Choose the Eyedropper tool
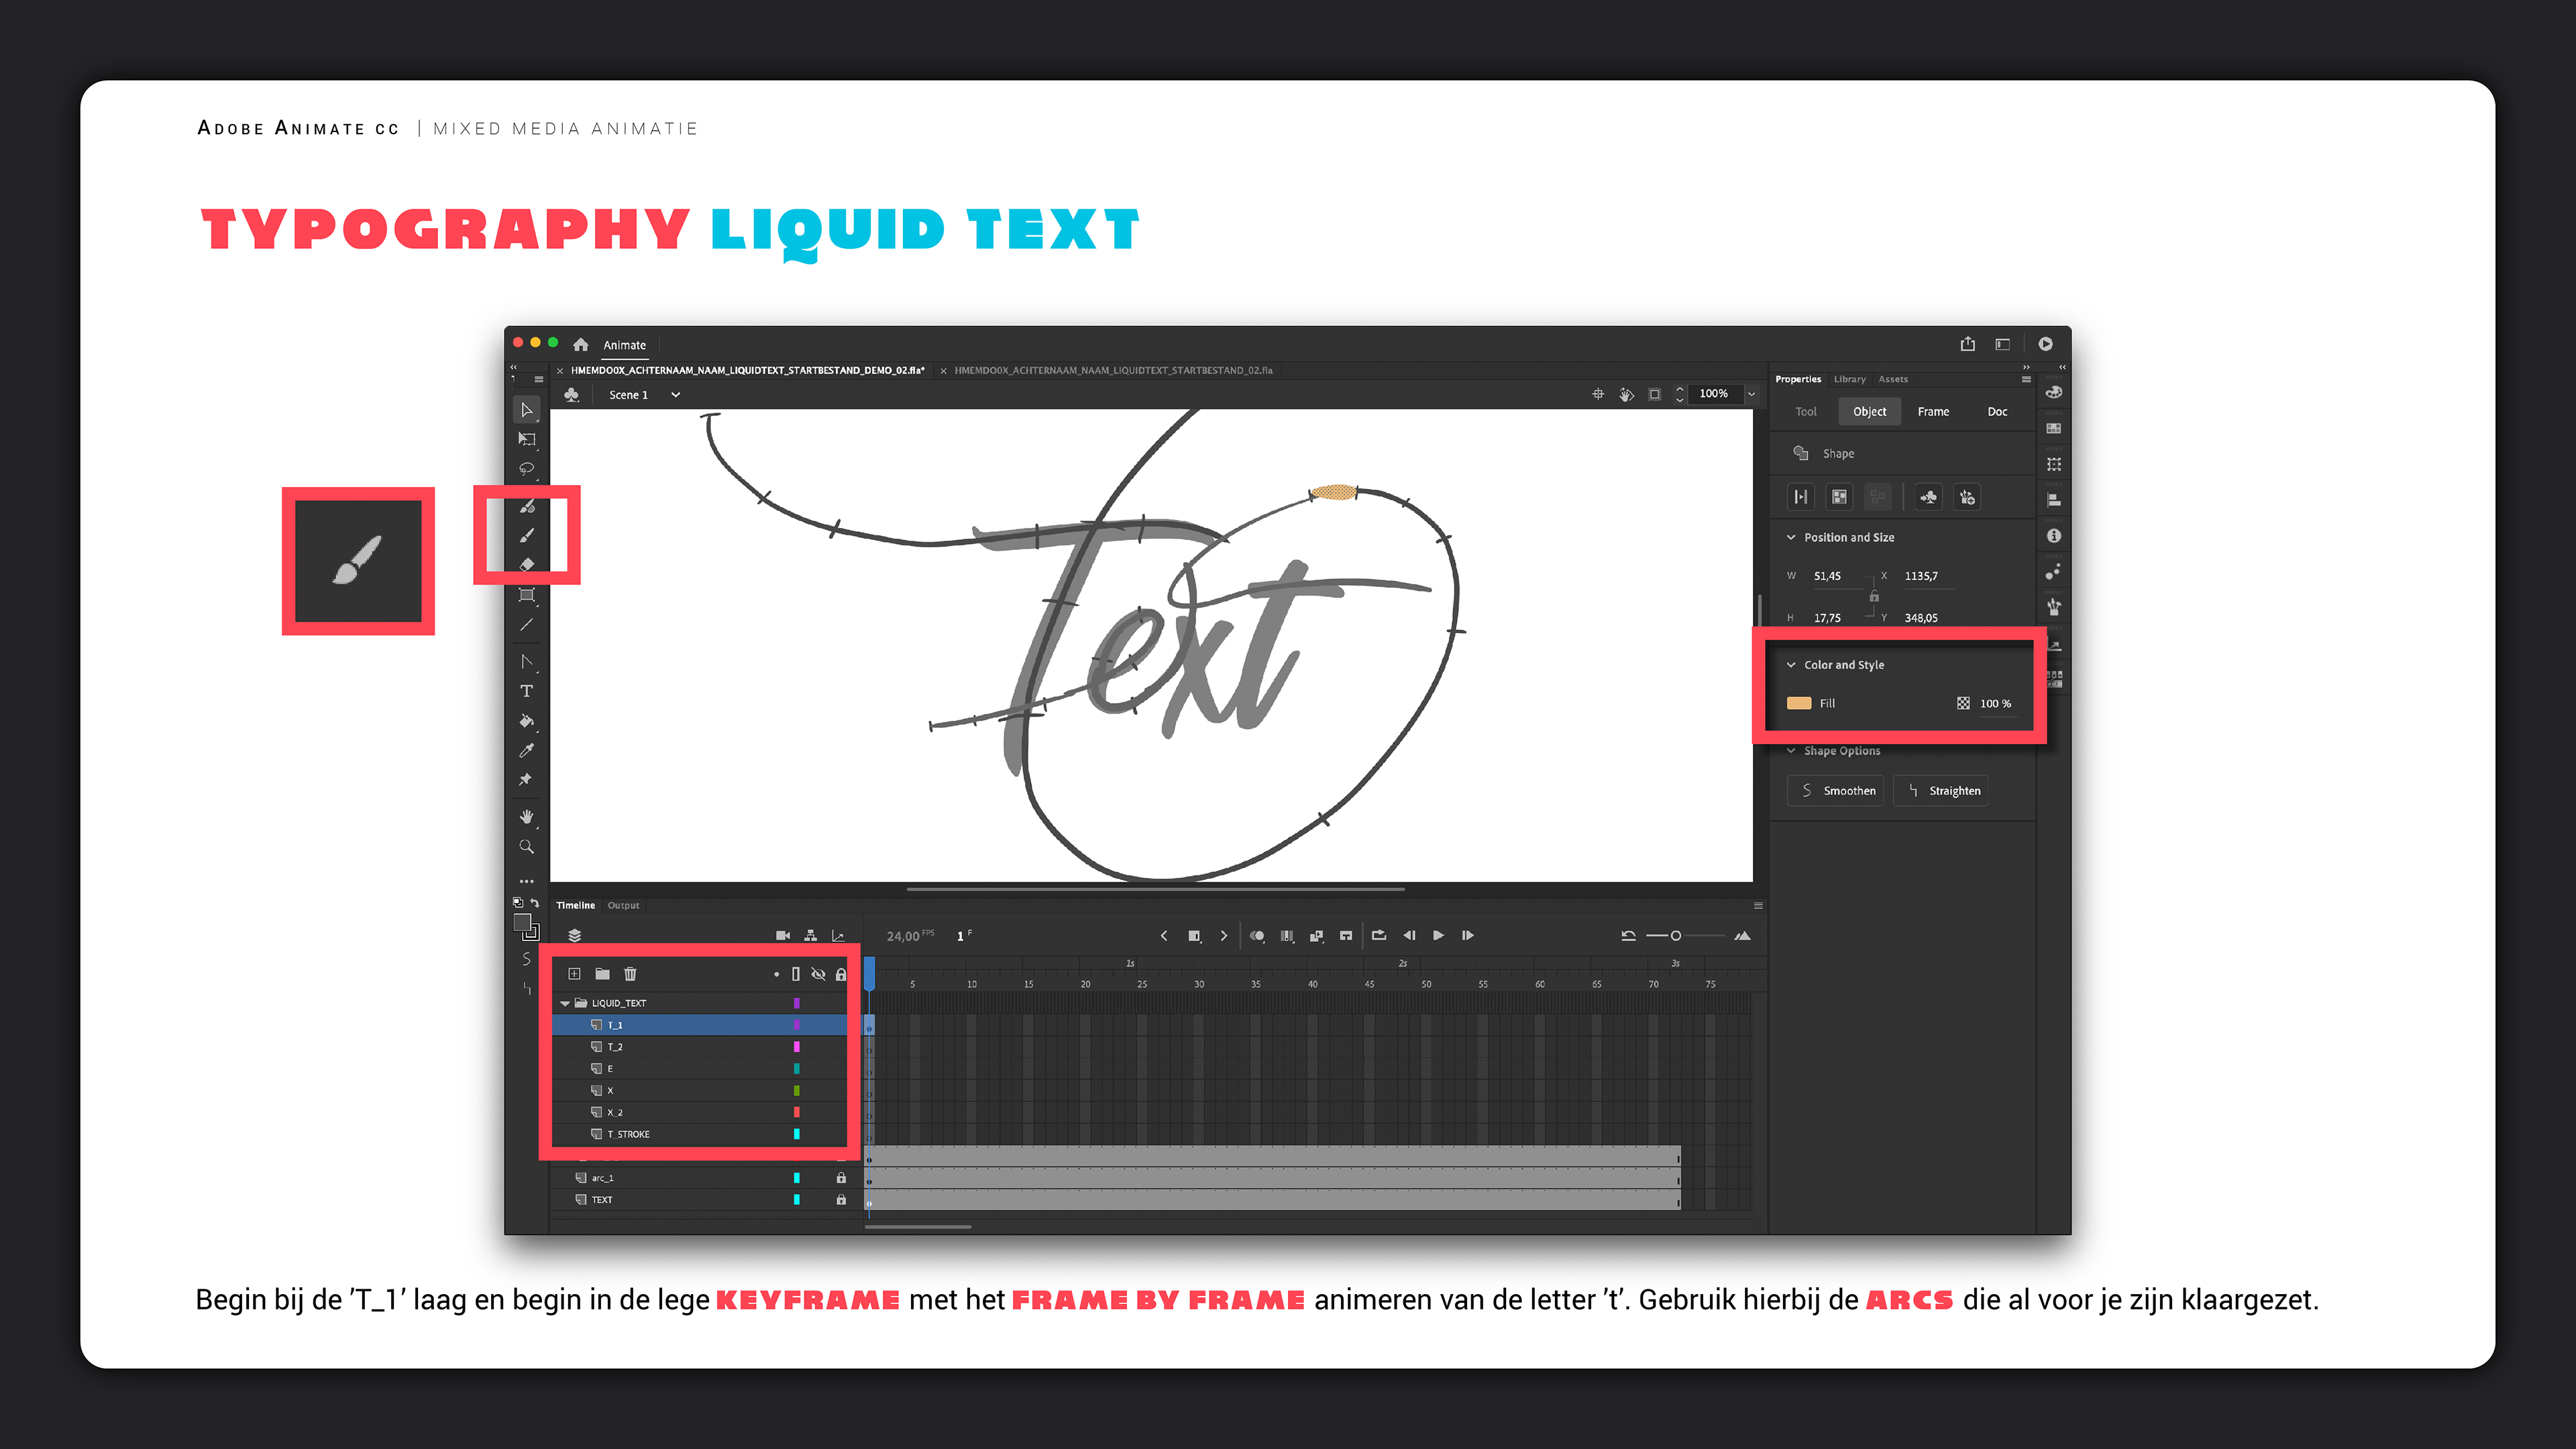2576x1449 pixels. 526,750
